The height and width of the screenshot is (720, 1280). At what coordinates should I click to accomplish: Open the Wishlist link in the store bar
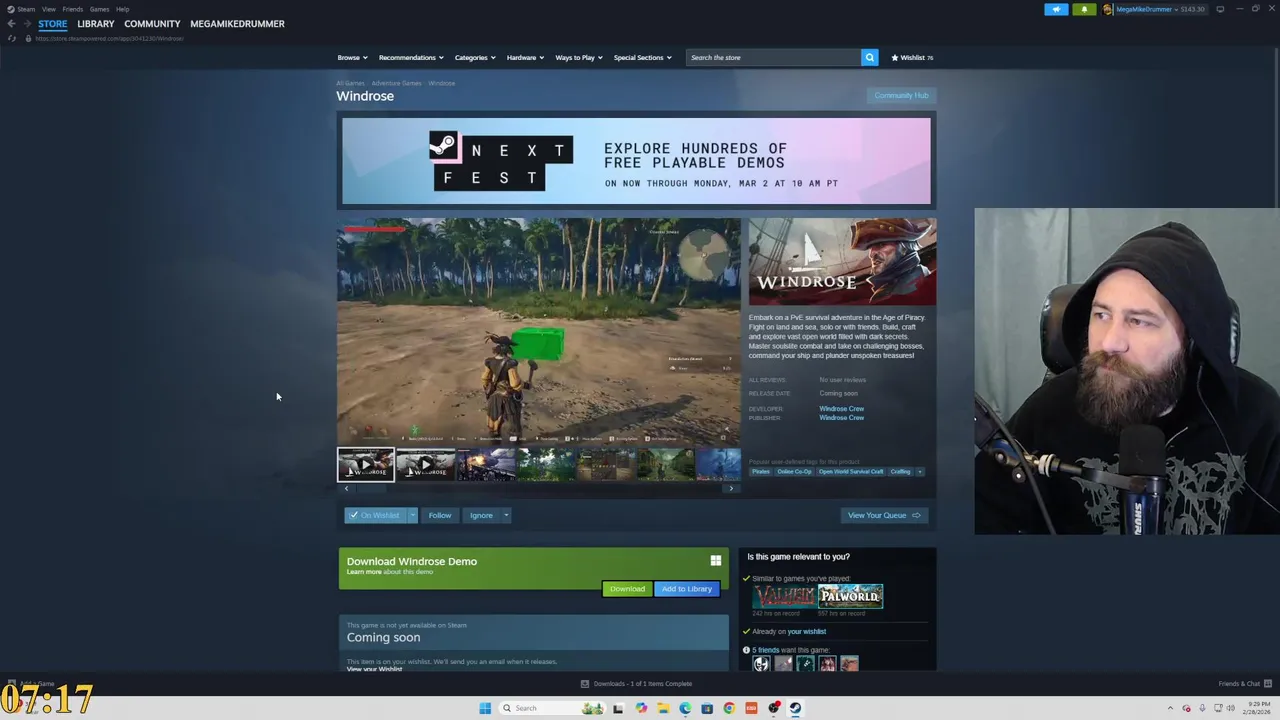click(x=912, y=57)
